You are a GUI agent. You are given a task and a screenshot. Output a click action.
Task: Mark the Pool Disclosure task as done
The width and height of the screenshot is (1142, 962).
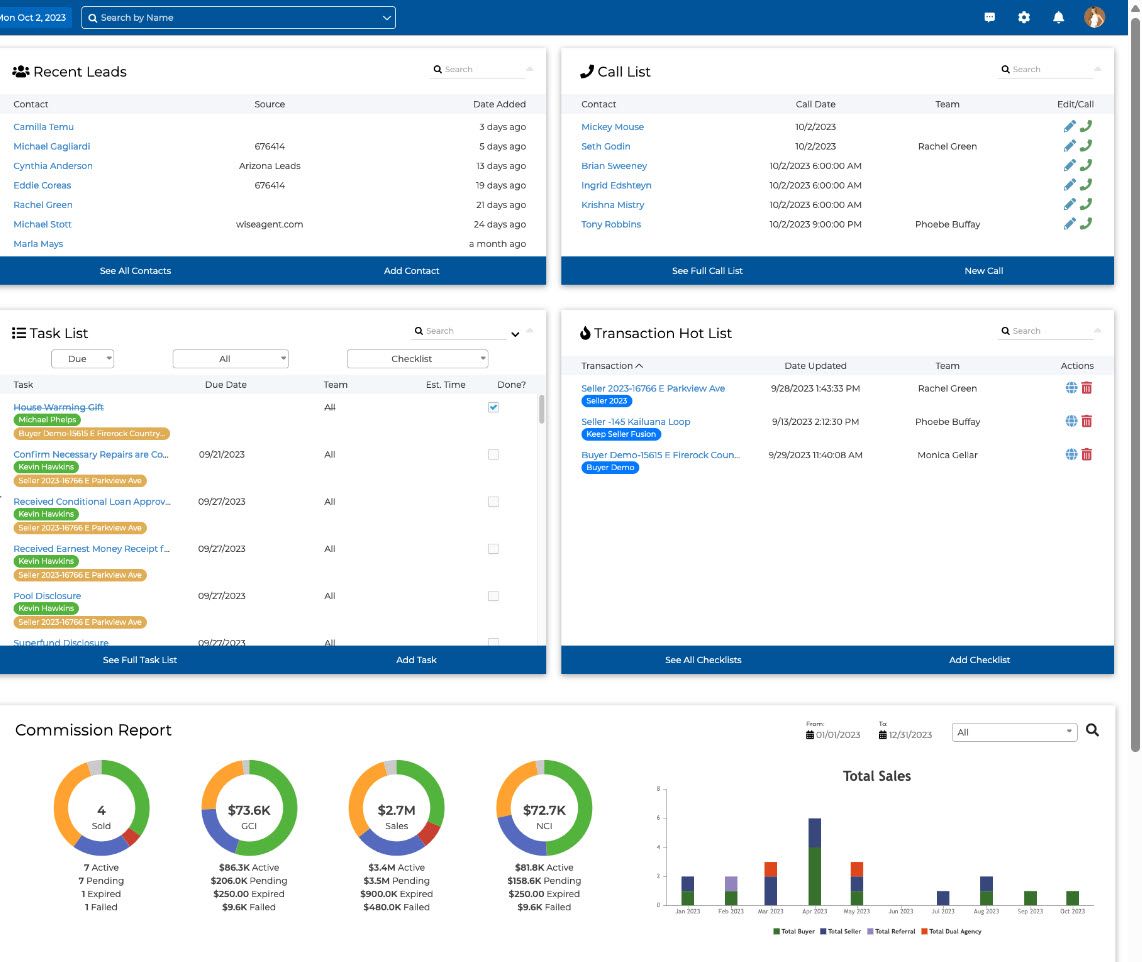[x=492, y=595]
